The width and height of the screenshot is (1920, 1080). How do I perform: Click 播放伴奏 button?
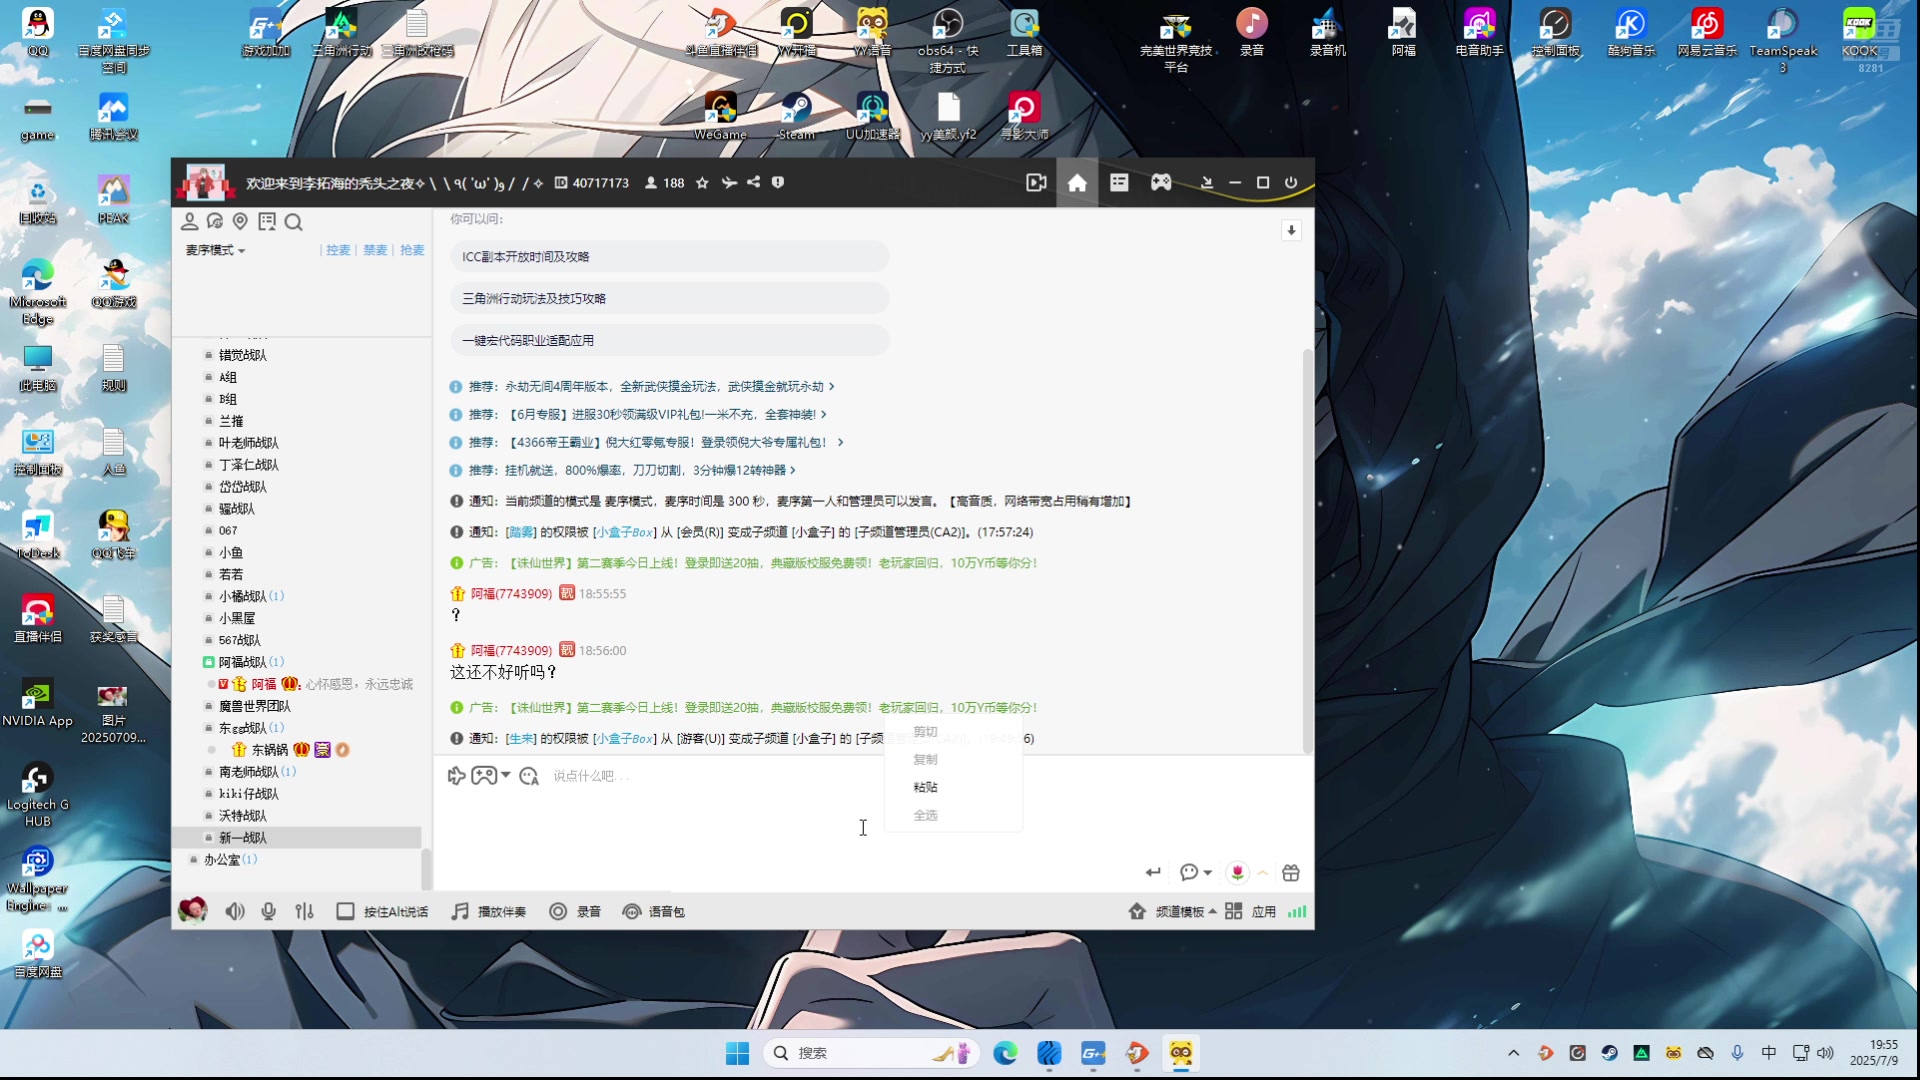point(488,912)
